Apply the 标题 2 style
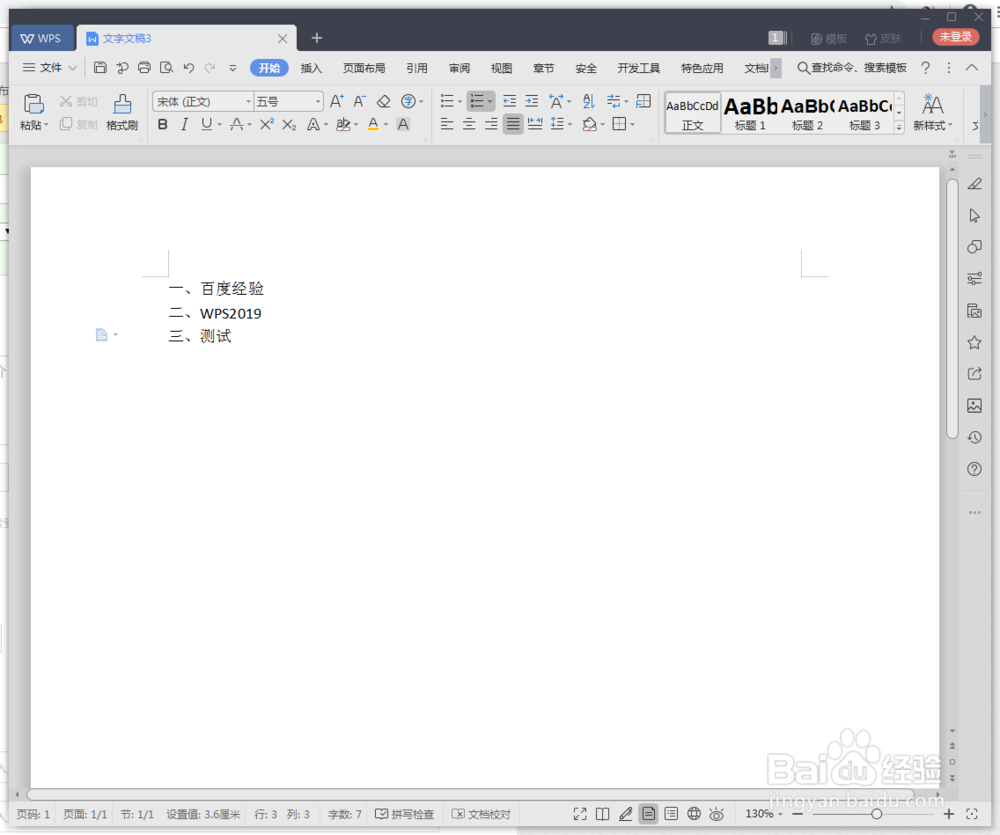 [807, 112]
